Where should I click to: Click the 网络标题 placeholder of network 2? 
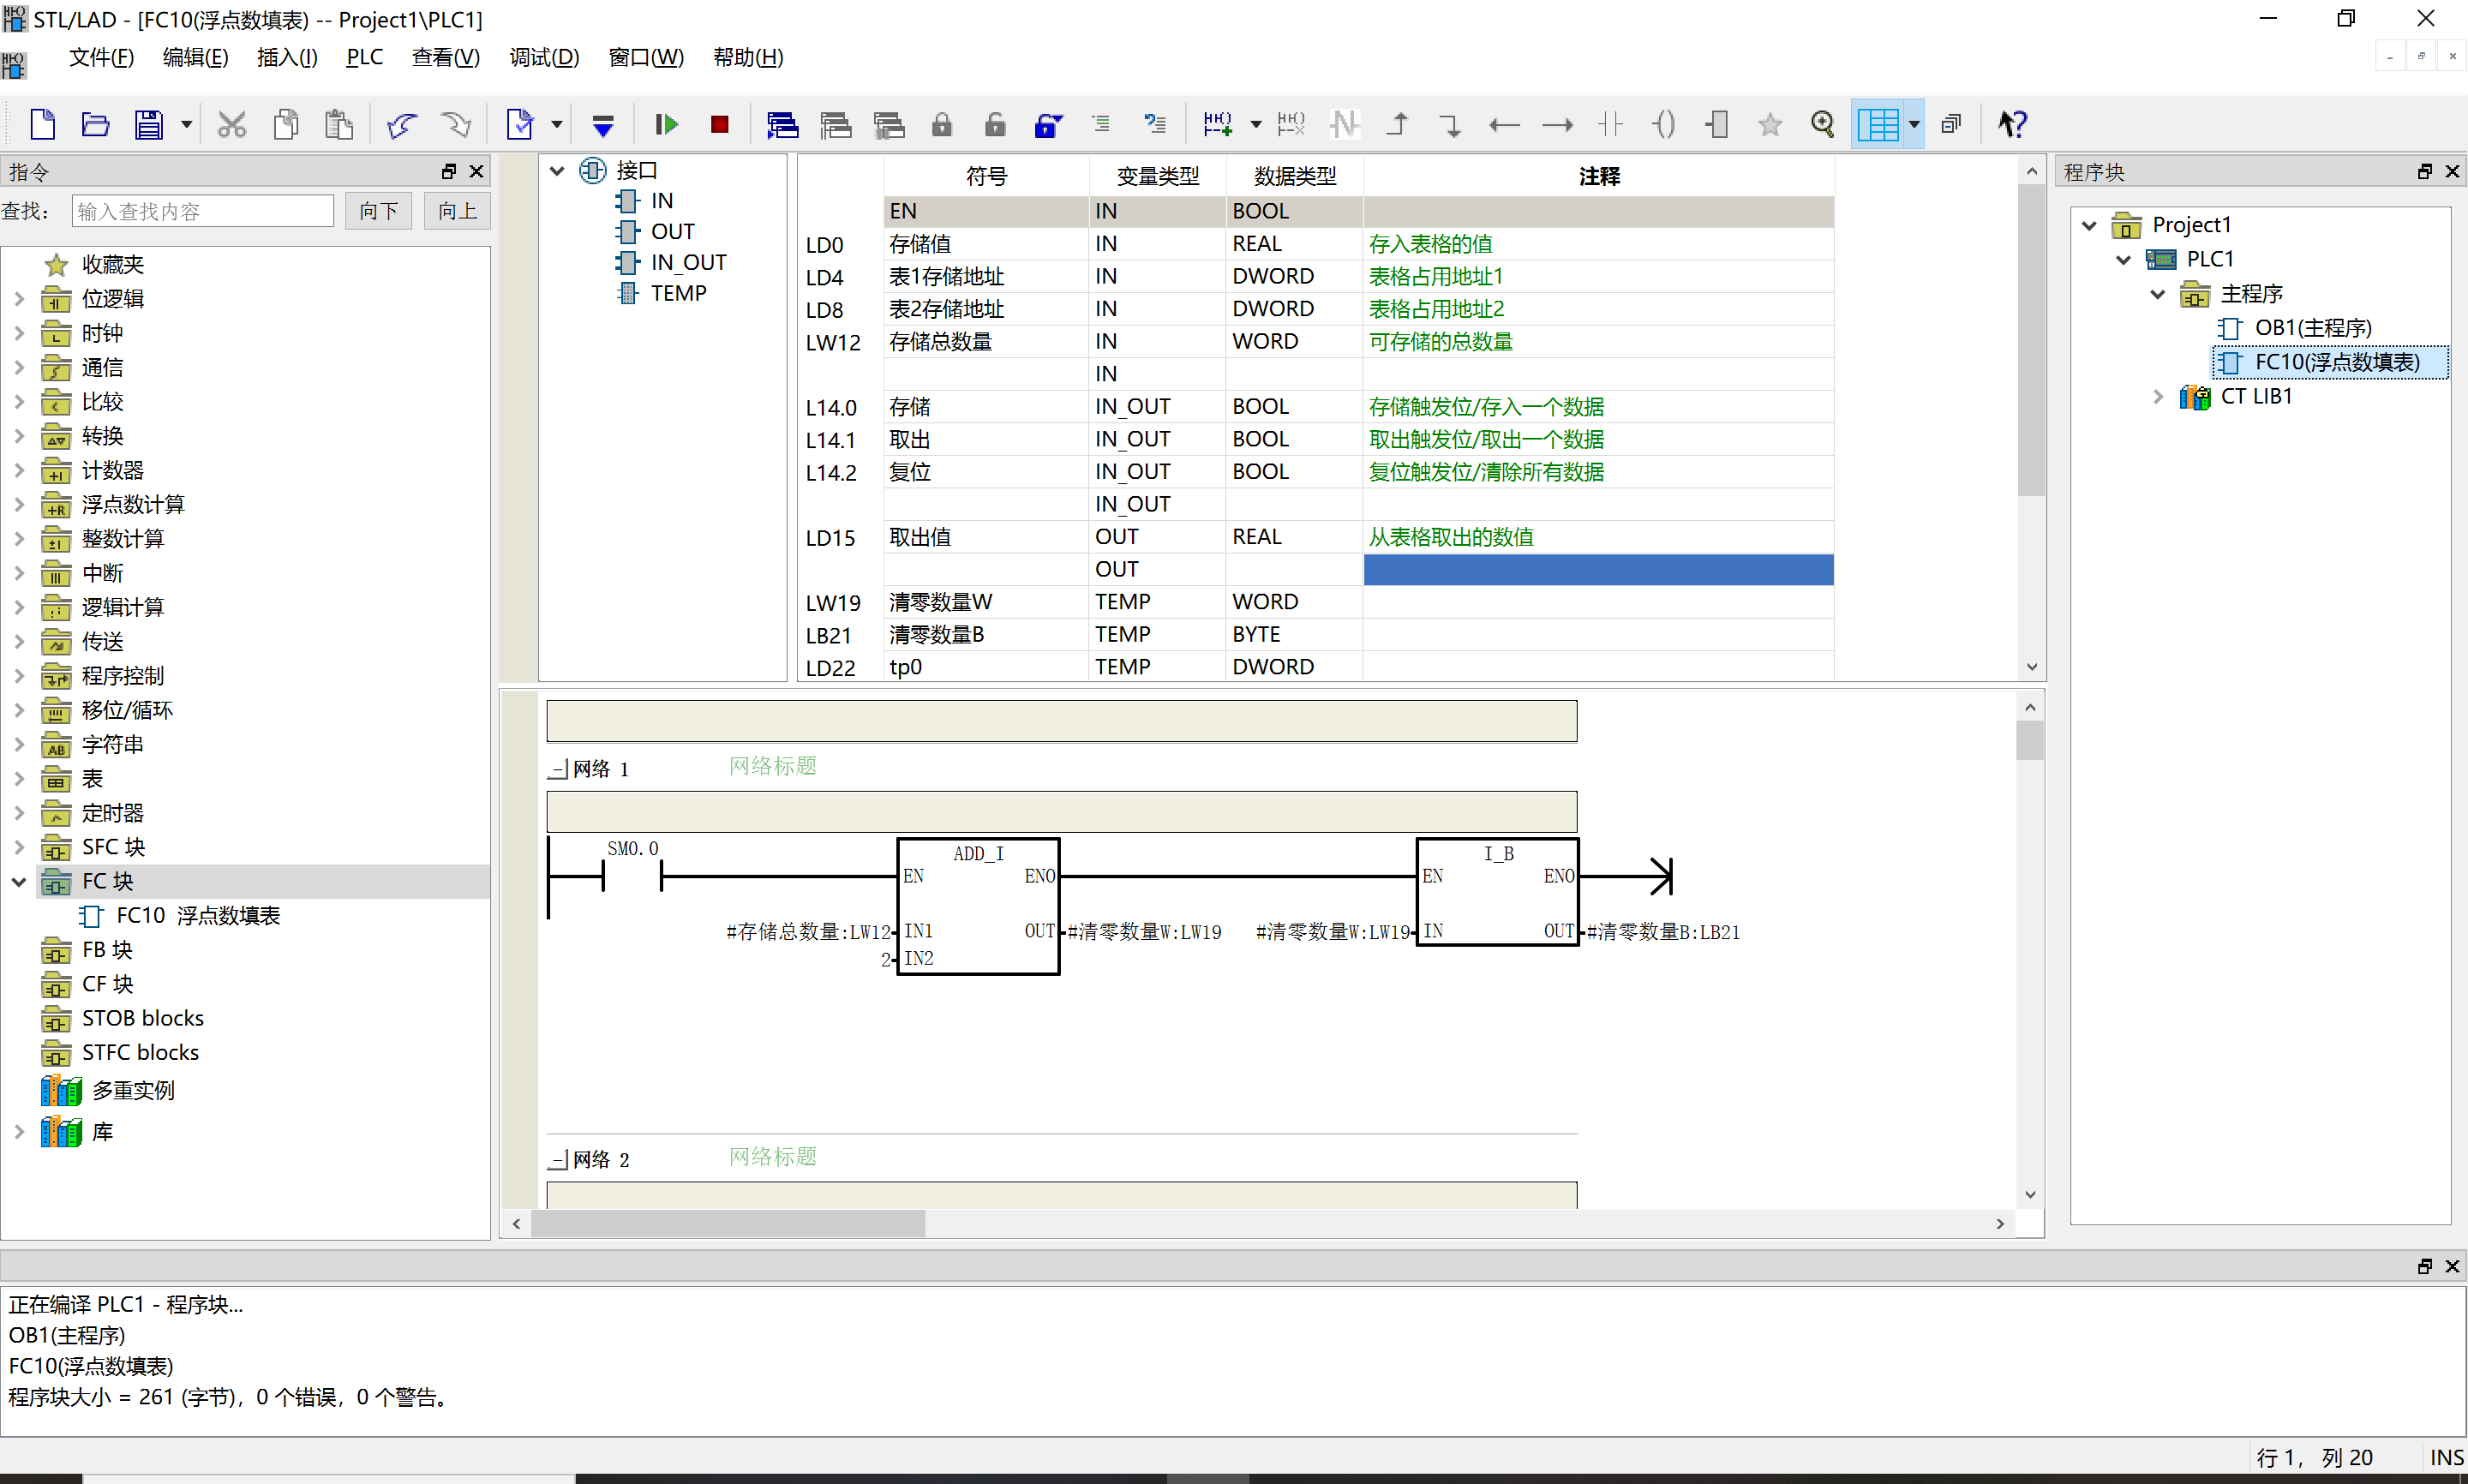772,1157
